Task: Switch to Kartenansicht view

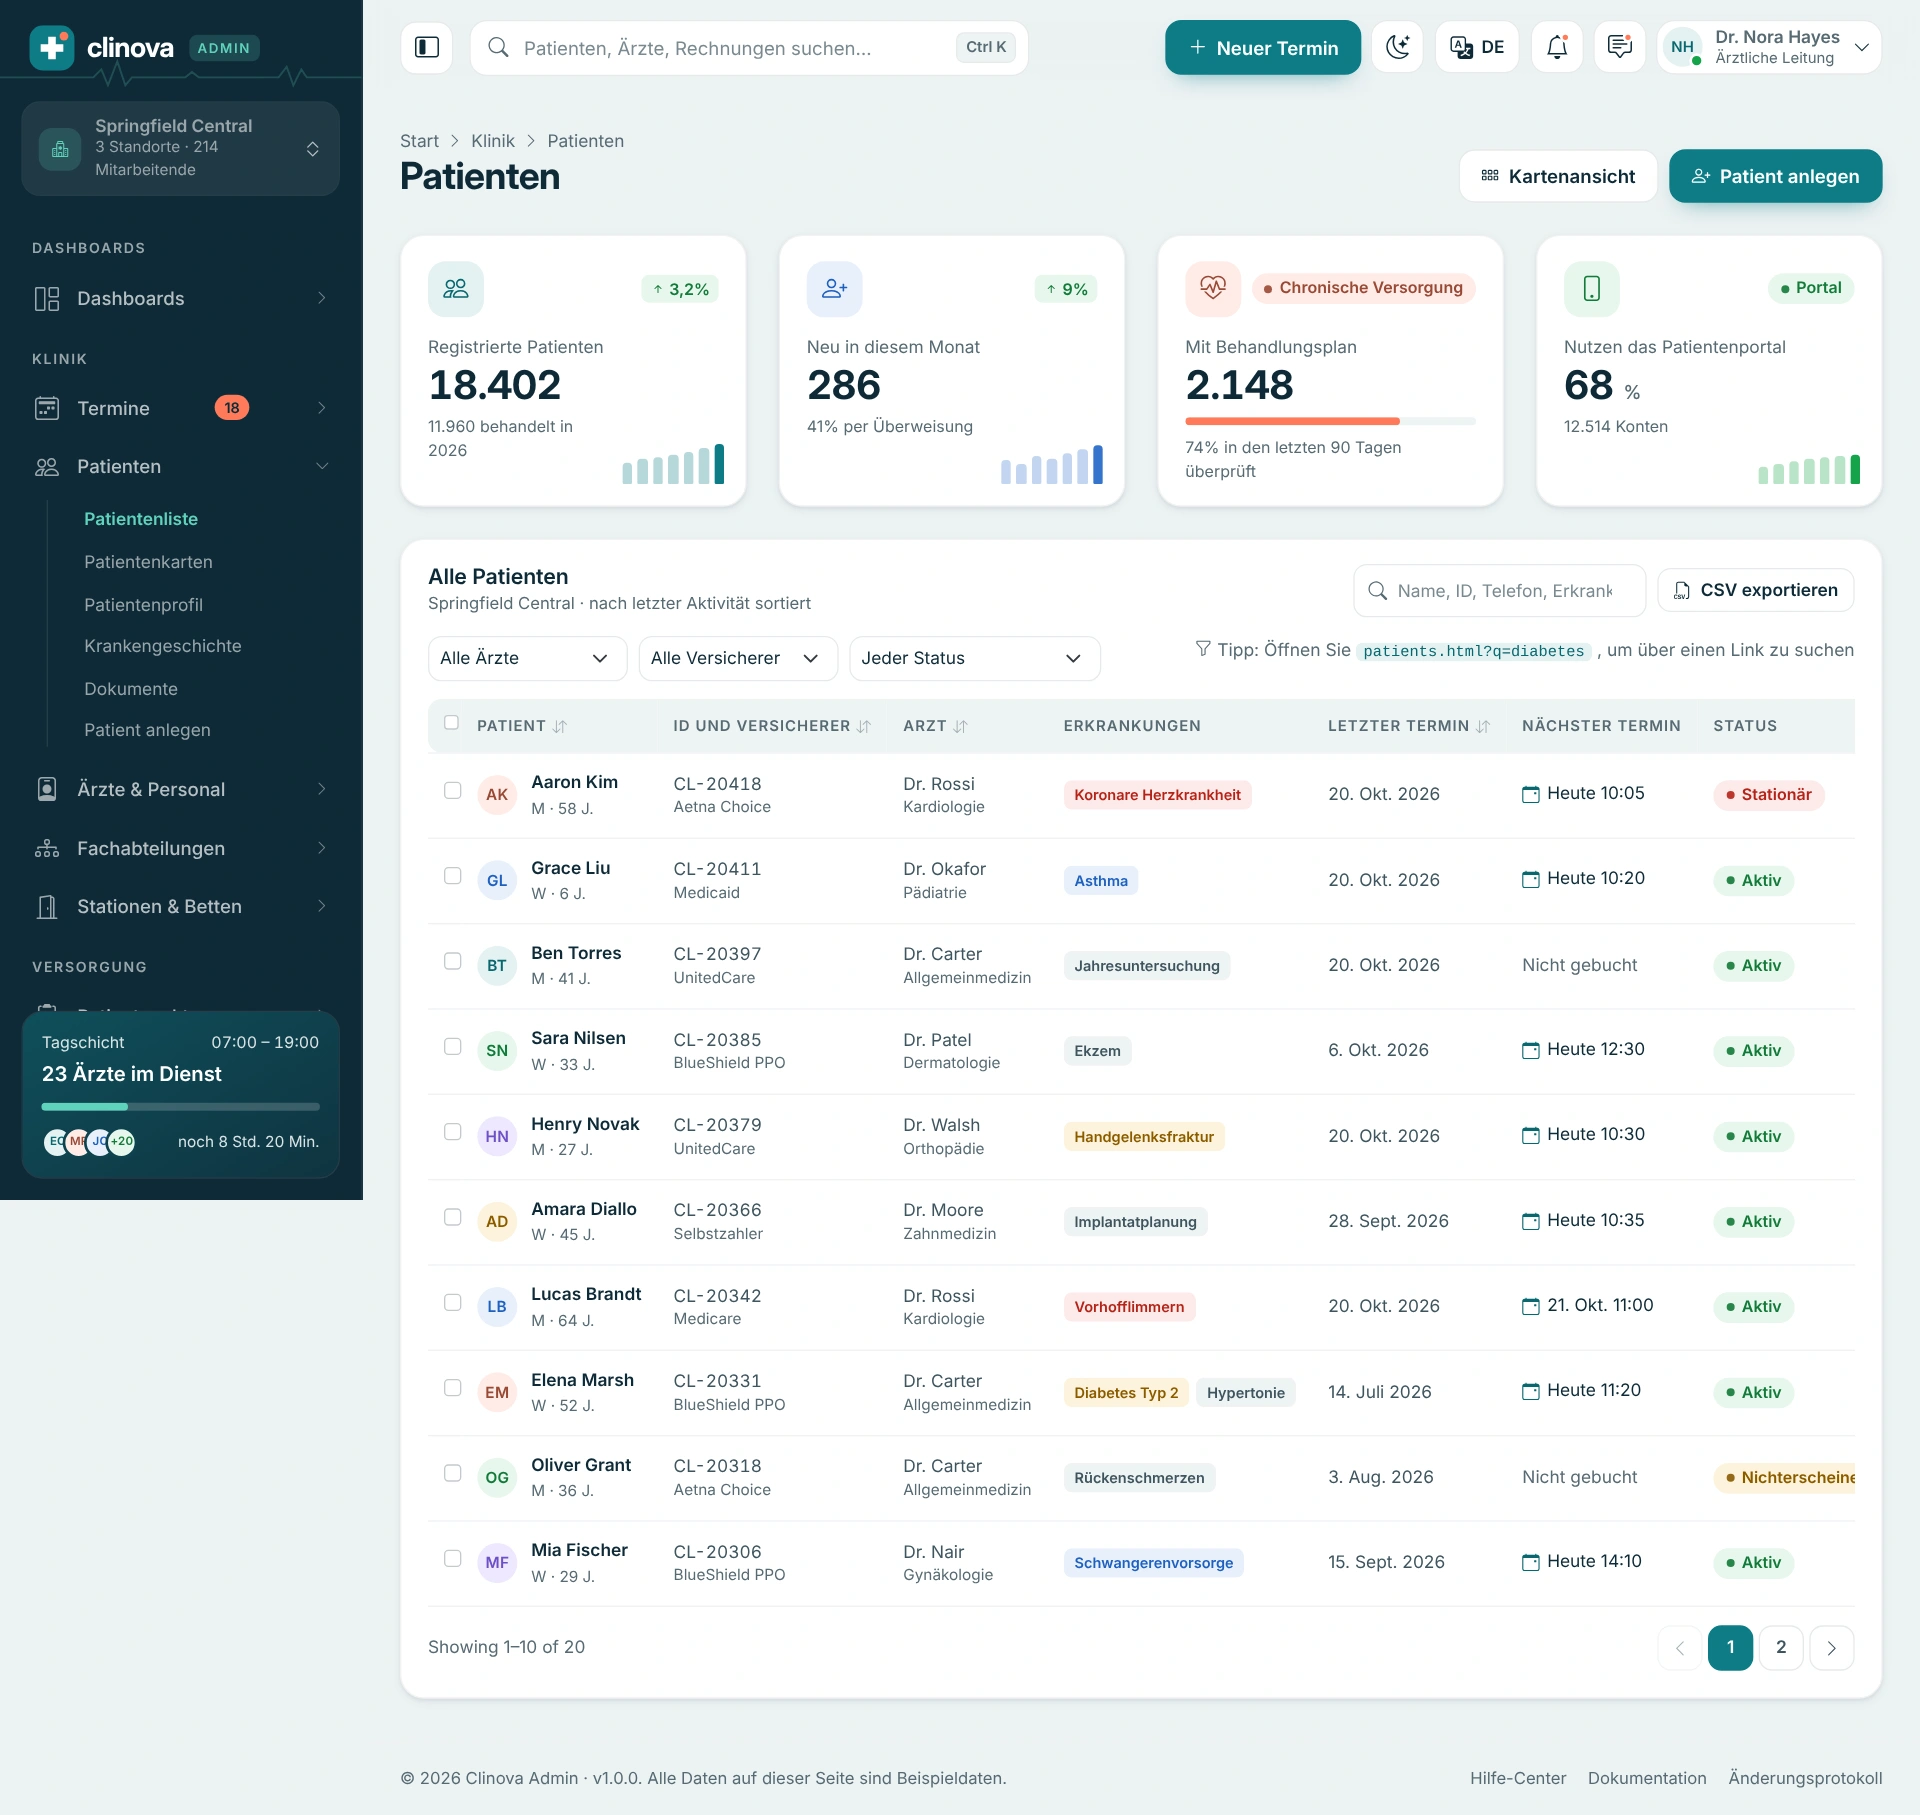Action: pyautogui.click(x=1557, y=177)
